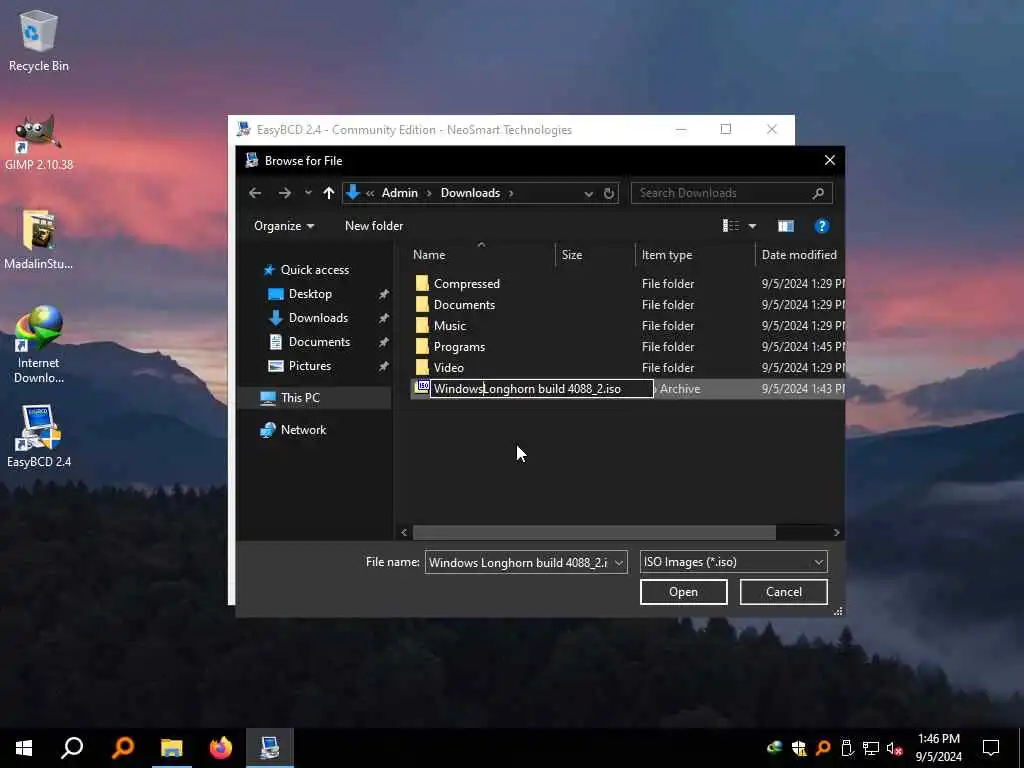Open the Windows Start menu
Image resolution: width=1024 pixels, height=768 pixels.
tap(24, 748)
